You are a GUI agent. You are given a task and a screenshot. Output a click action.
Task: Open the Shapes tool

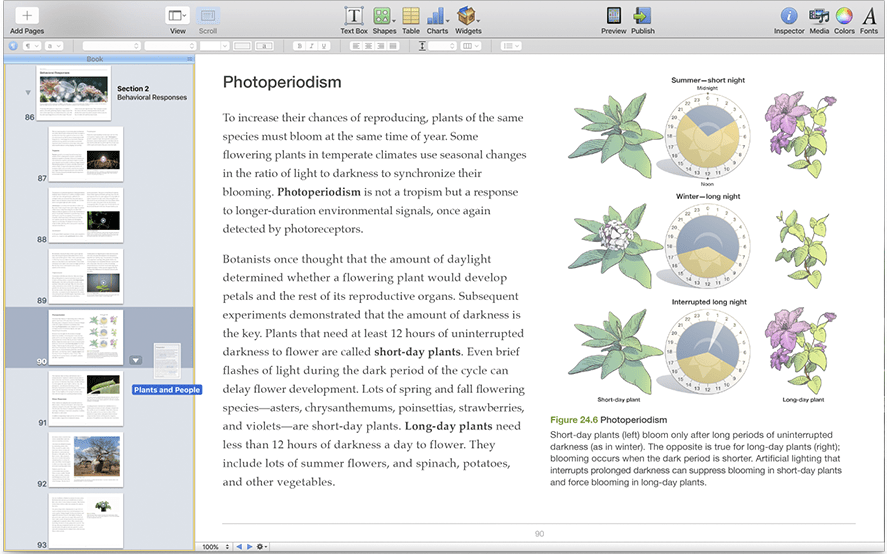tap(383, 17)
